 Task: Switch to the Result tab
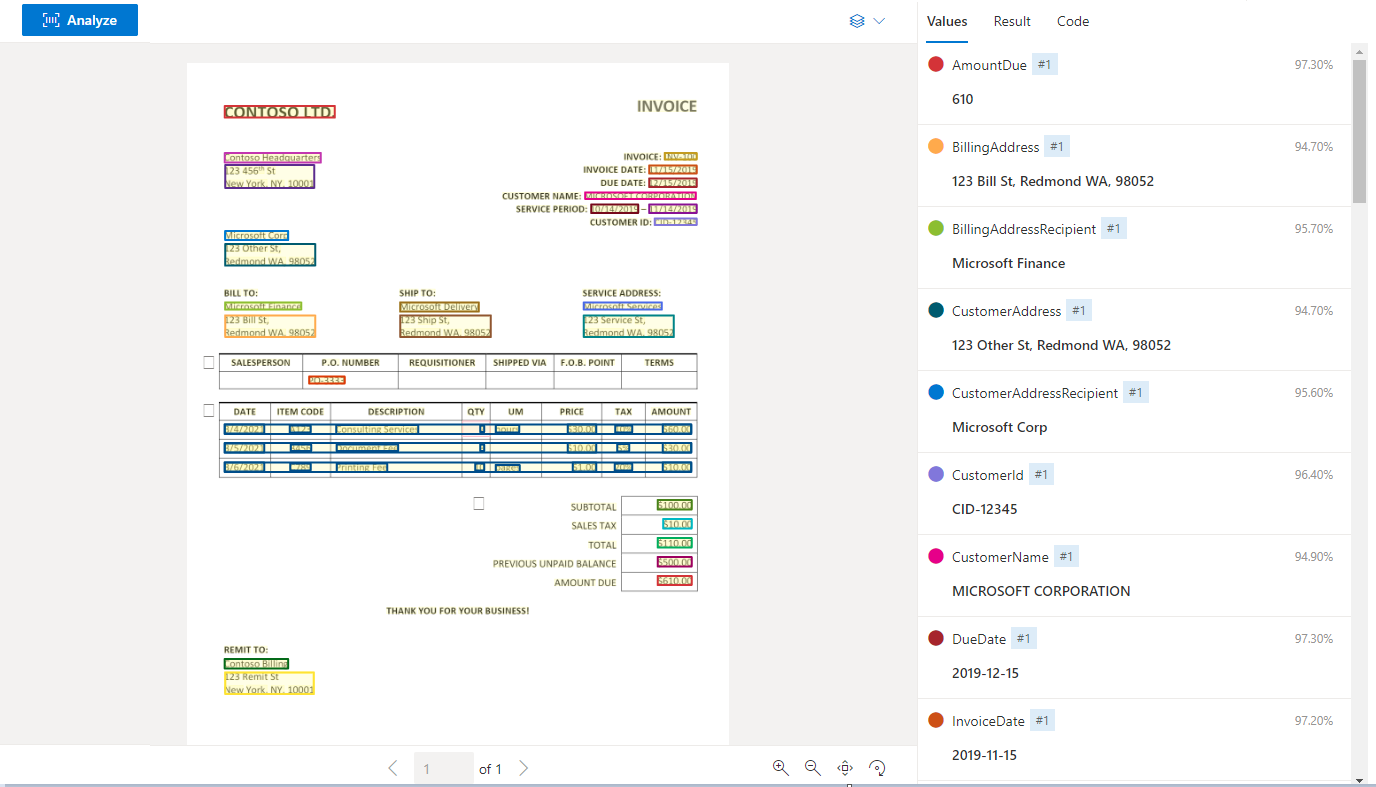point(1012,21)
